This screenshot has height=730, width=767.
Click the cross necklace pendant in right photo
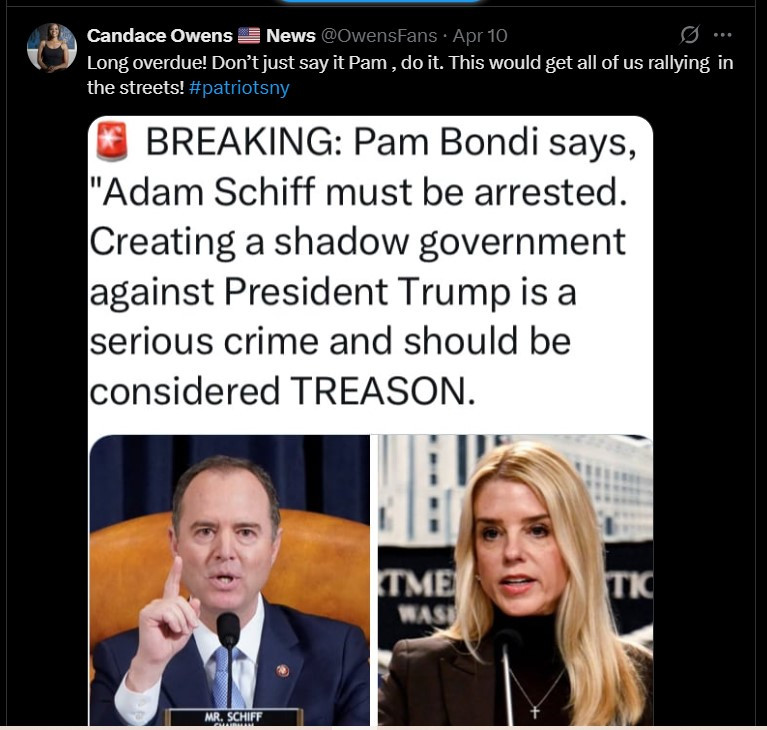click(x=535, y=711)
